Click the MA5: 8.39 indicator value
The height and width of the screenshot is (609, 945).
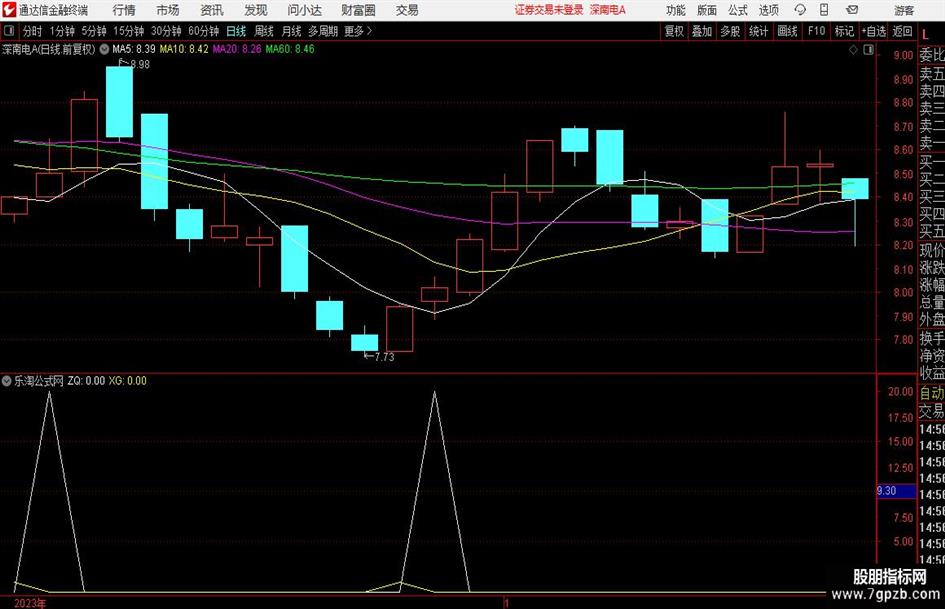tap(134, 49)
